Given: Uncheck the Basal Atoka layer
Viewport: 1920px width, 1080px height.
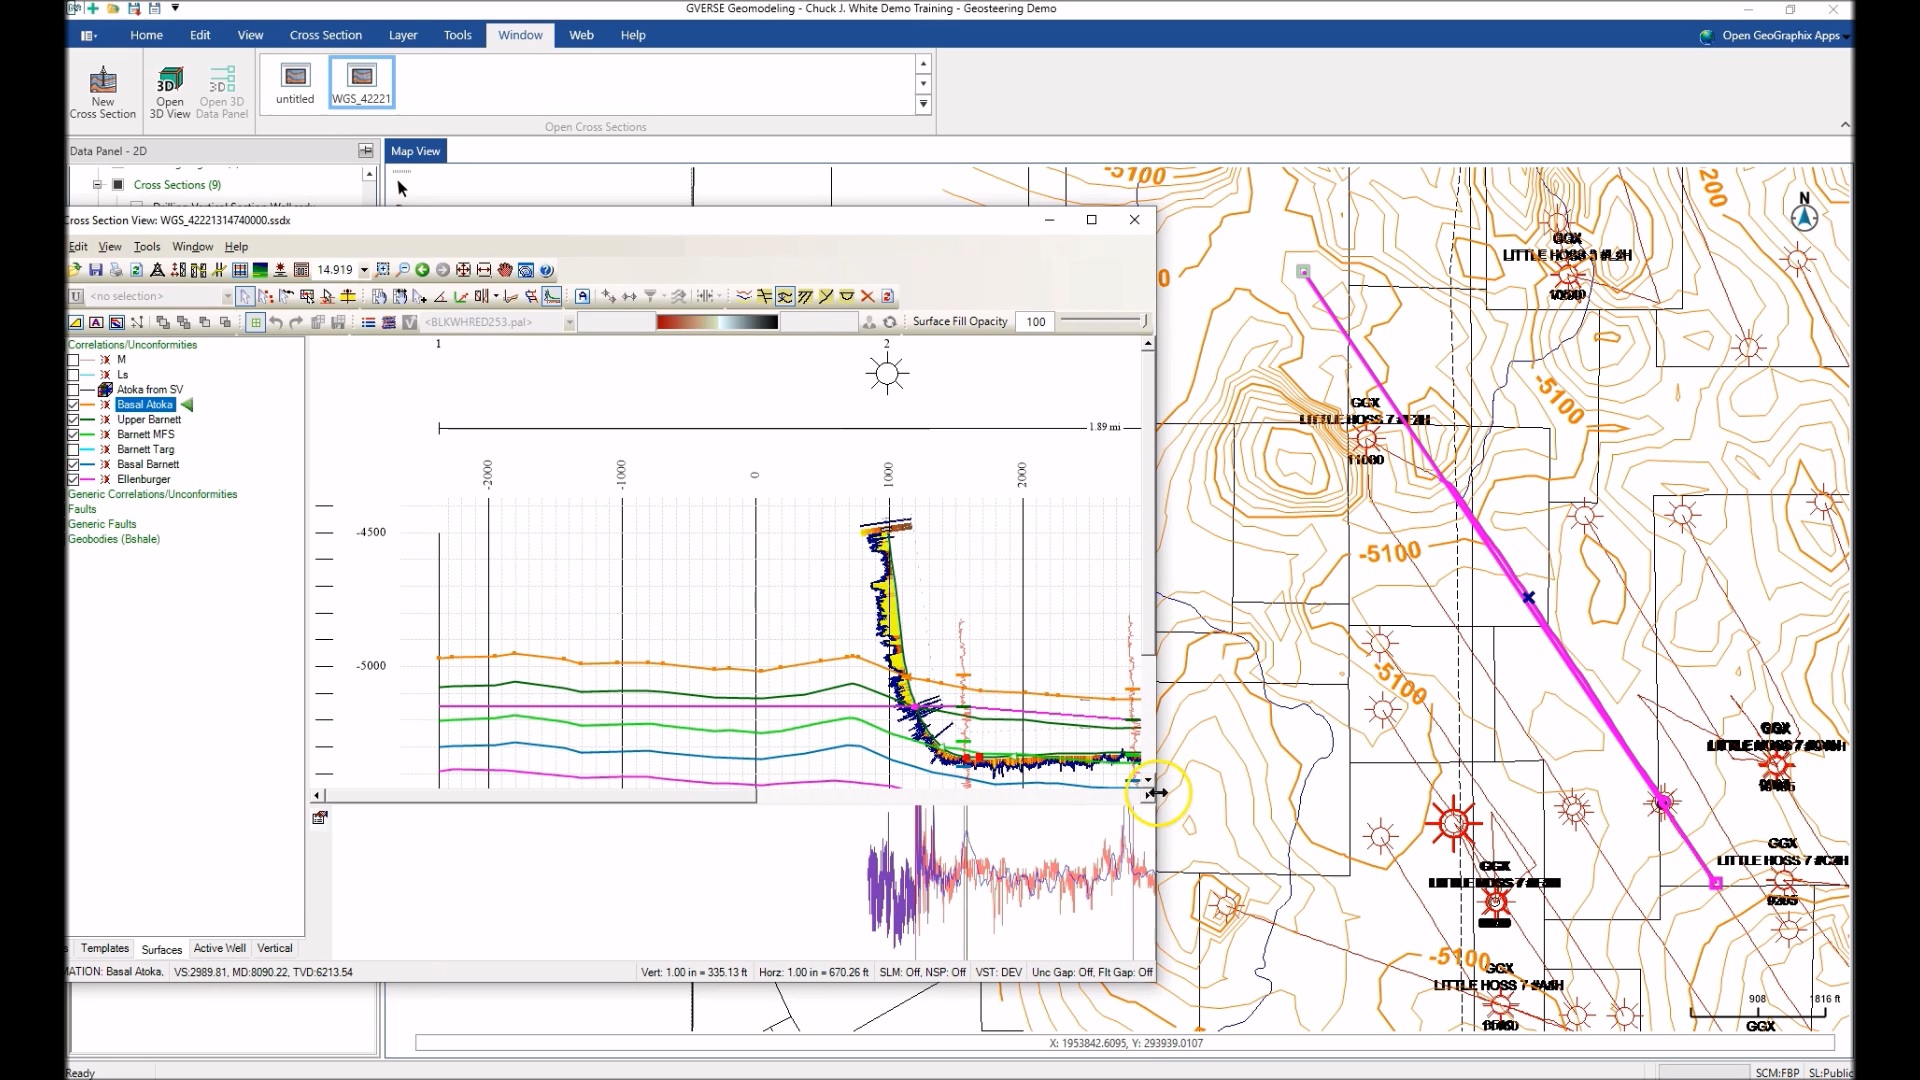Looking at the screenshot, I should coord(74,404).
